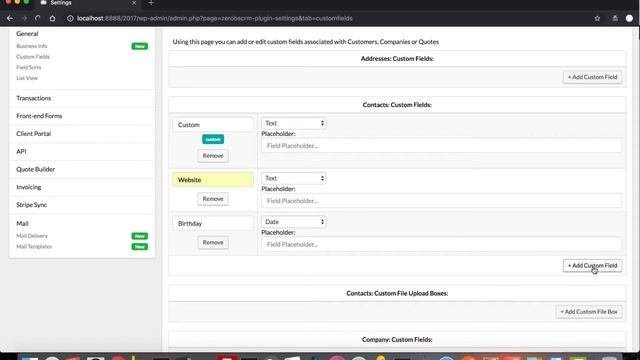Open the API settings section
The width and height of the screenshot is (640, 360).
21,151
